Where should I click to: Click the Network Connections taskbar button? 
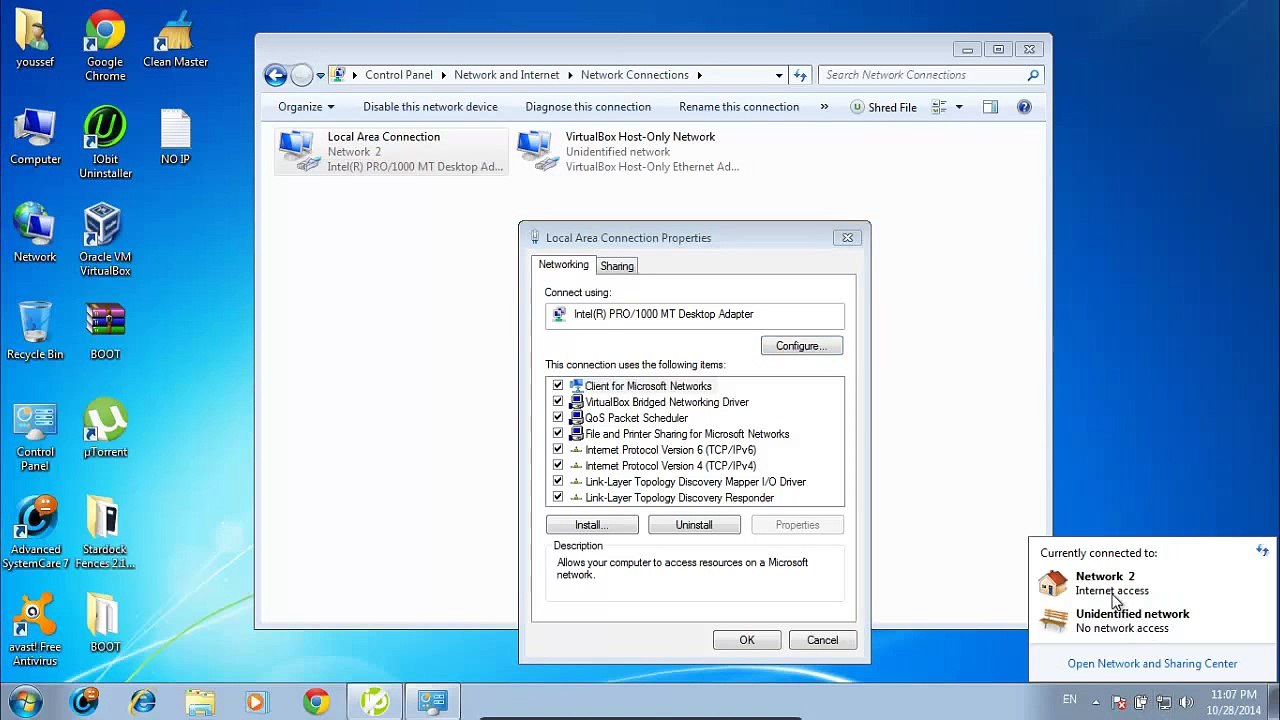point(432,701)
